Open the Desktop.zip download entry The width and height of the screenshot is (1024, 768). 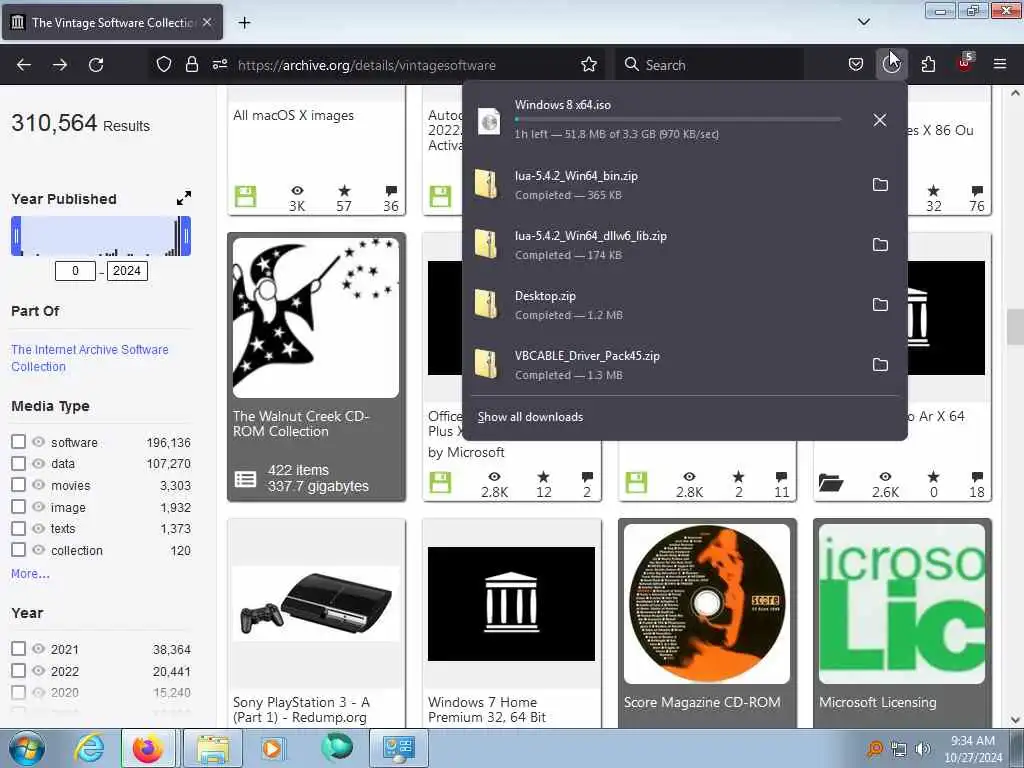[662, 305]
